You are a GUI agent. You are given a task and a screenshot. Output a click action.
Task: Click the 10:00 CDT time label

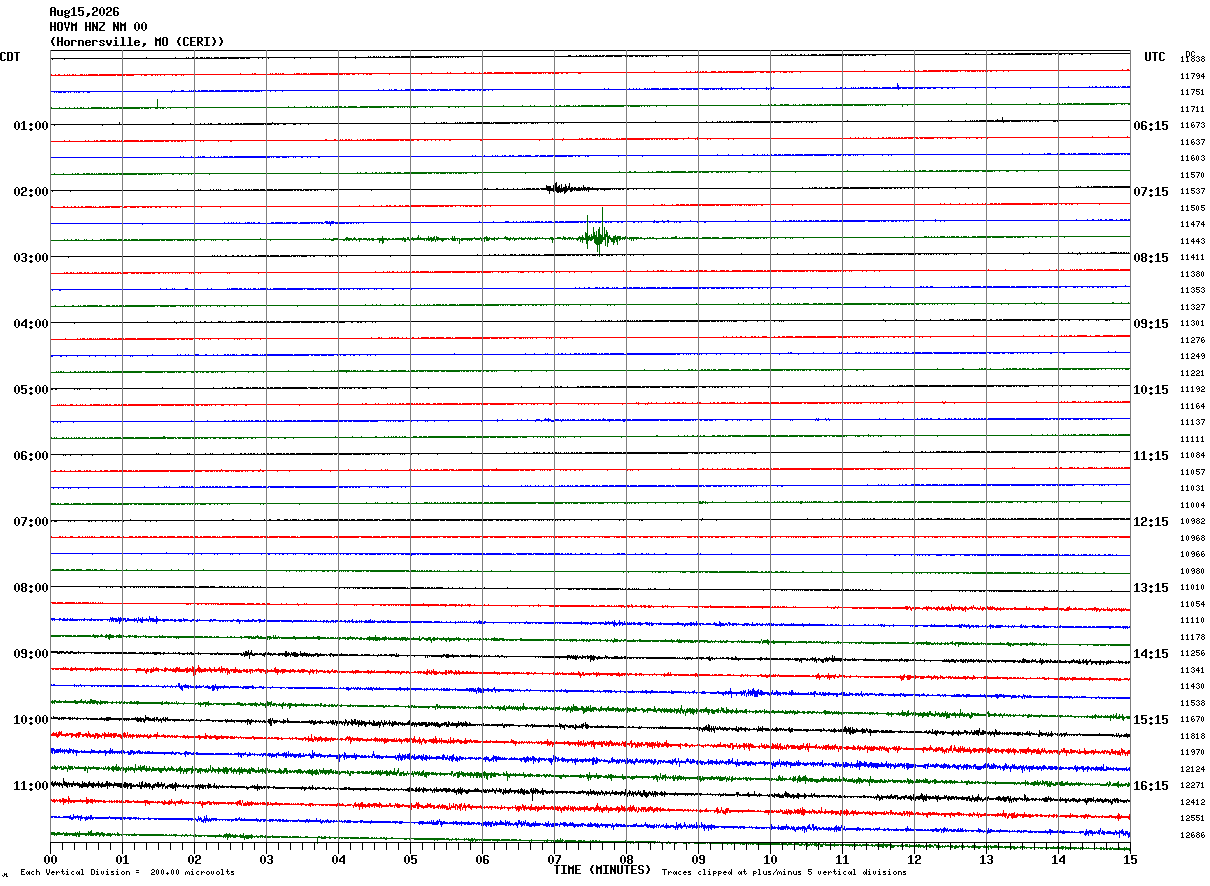click(x=31, y=720)
